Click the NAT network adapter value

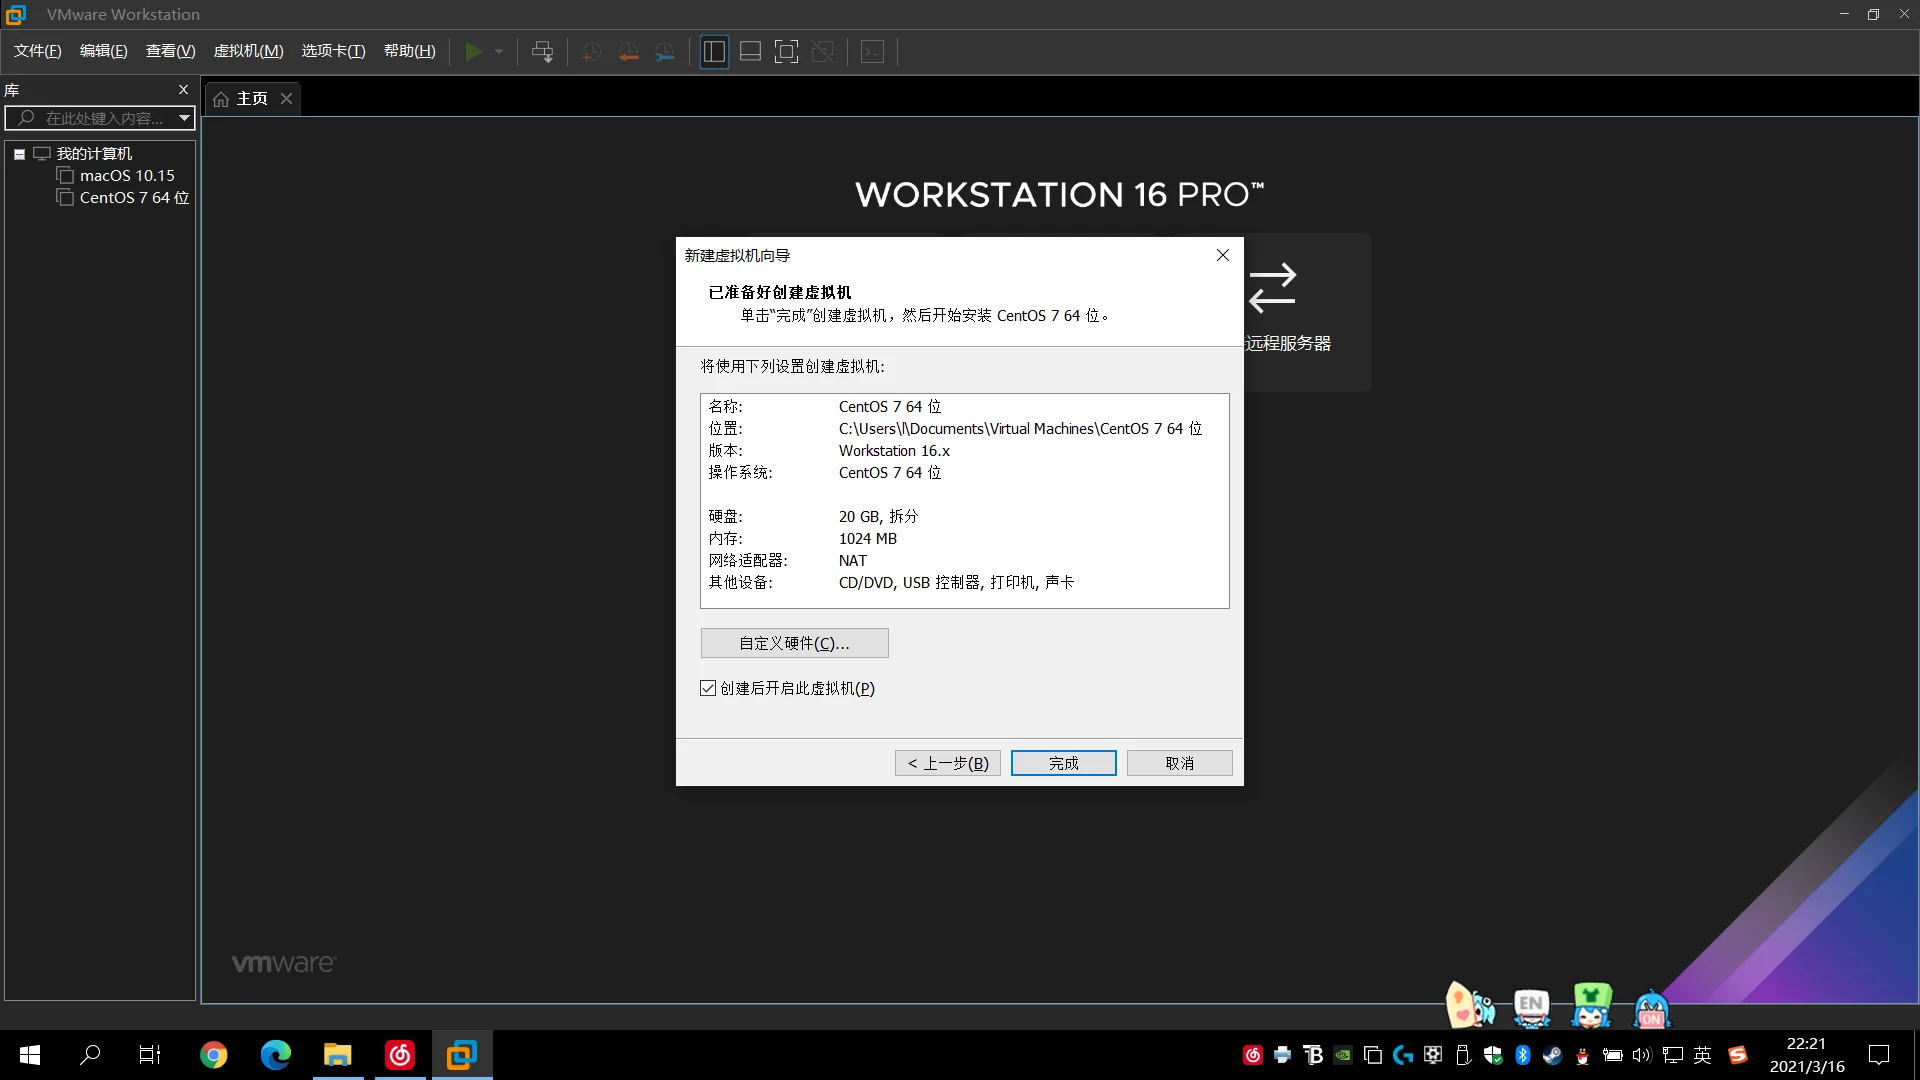[x=853, y=561]
